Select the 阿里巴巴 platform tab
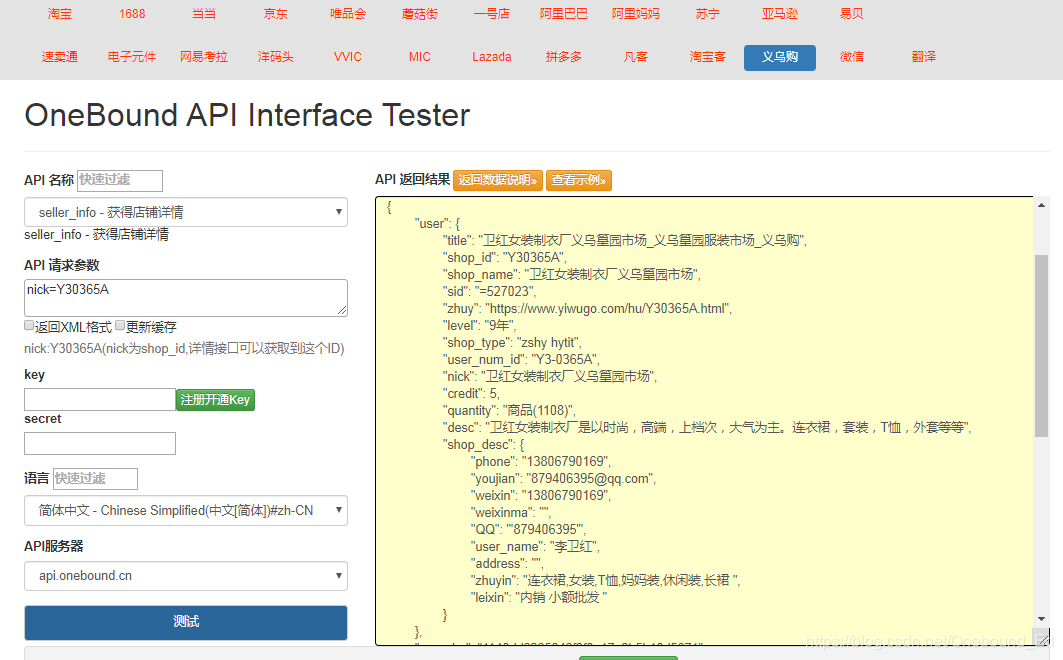The height and width of the screenshot is (660, 1063). 563,14
